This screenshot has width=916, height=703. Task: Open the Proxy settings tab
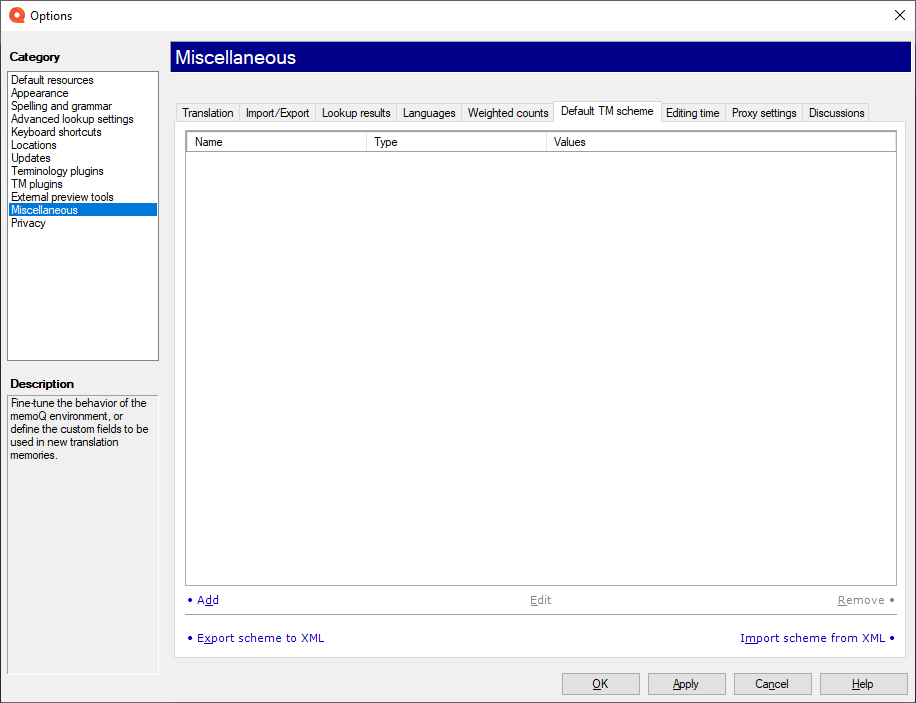pyautogui.click(x=763, y=112)
